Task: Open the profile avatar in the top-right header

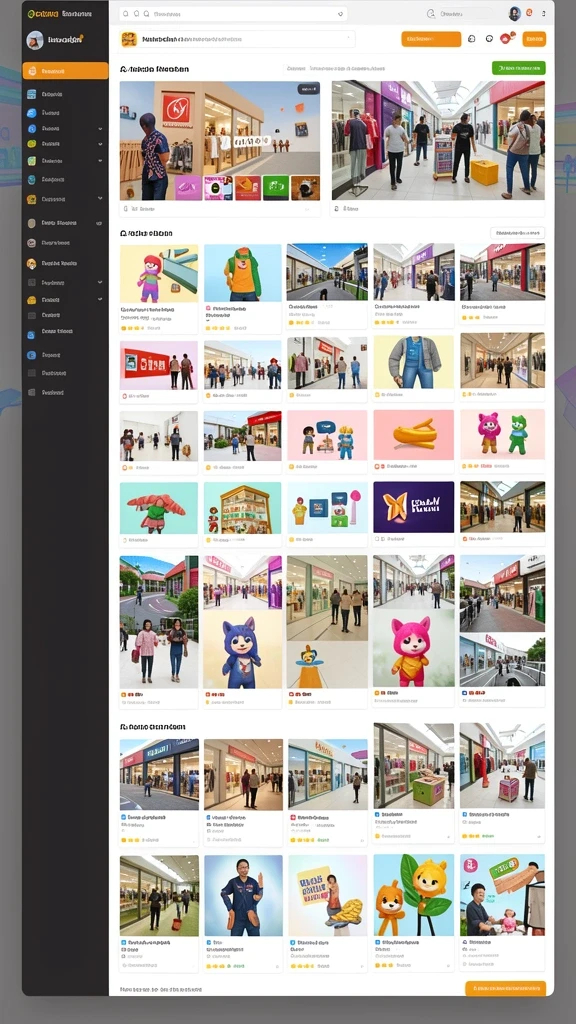Action: 515,13
